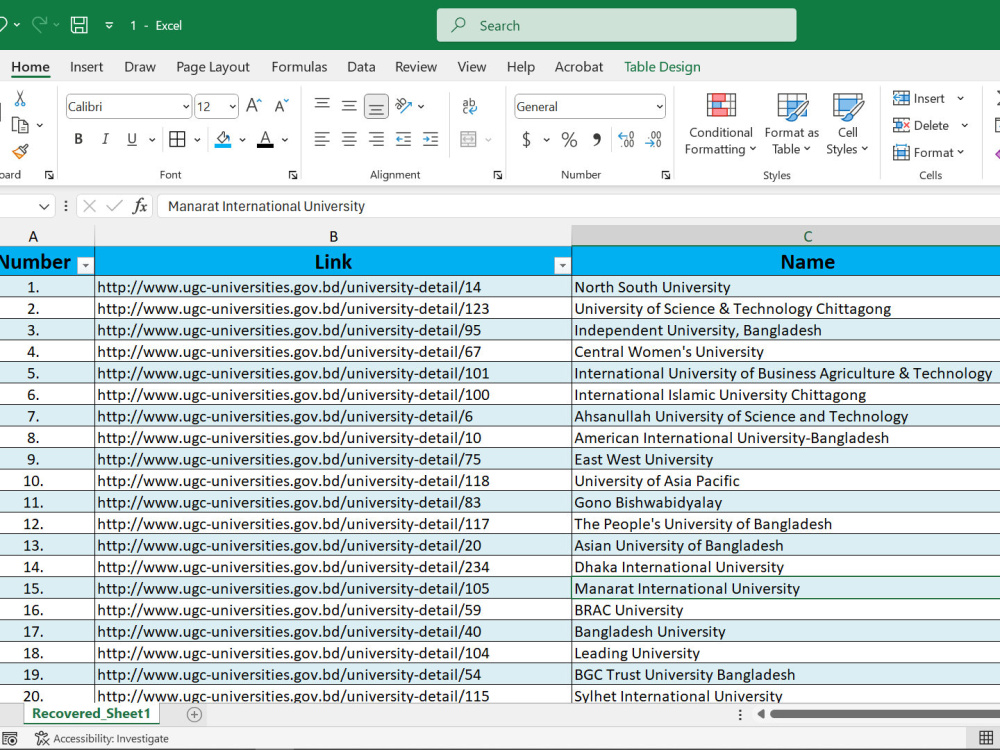The height and width of the screenshot is (750, 1000).
Task: Click the Fill Color yellow bucket
Action: (x=223, y=139)
